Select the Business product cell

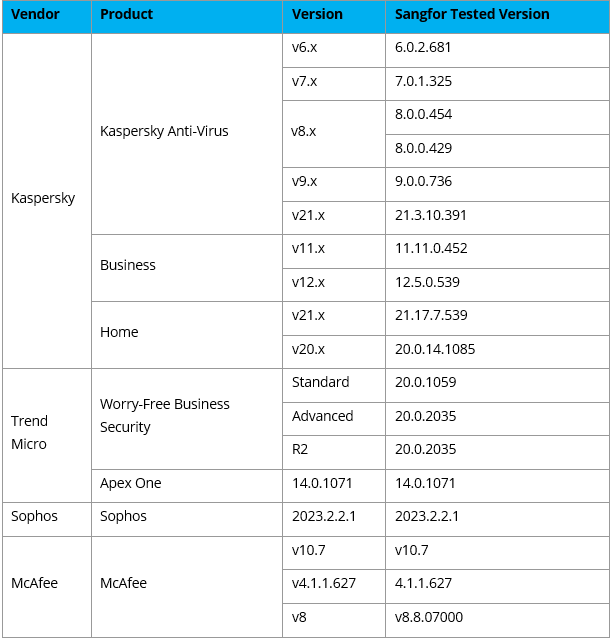(x=128, y=265)
